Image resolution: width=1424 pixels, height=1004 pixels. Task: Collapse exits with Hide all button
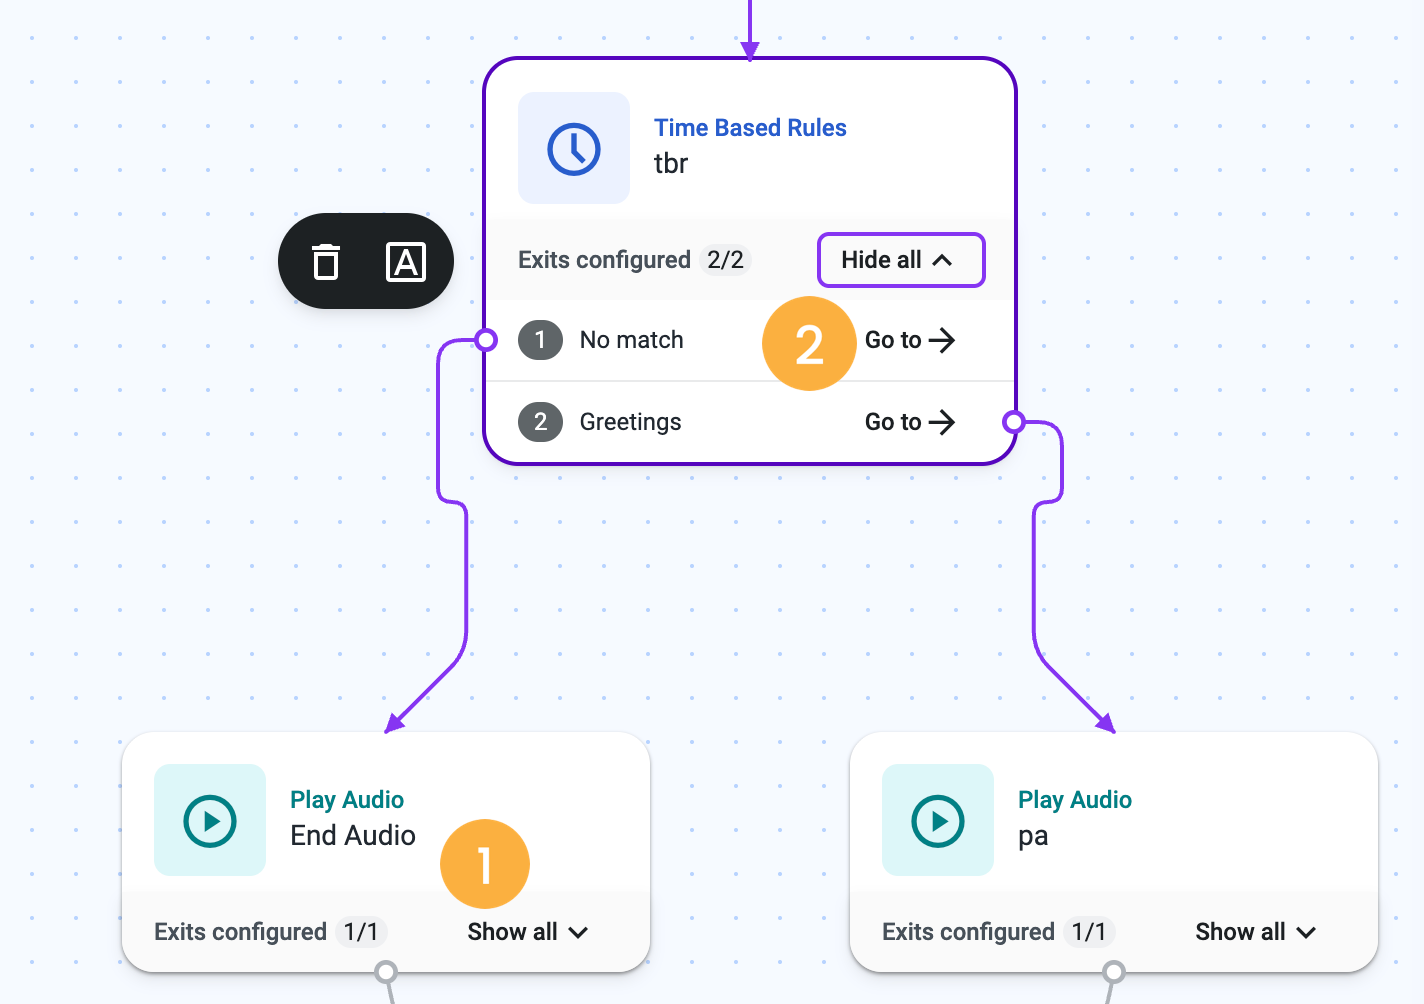901,260
